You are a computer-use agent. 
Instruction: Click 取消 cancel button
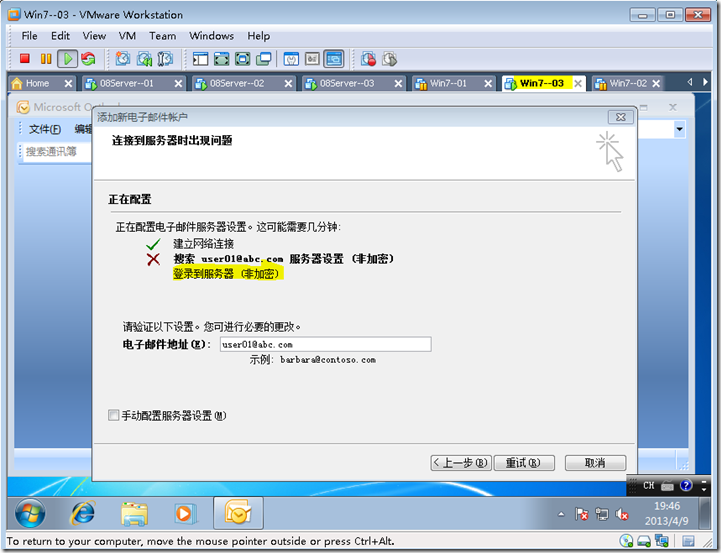coord(595,462)
